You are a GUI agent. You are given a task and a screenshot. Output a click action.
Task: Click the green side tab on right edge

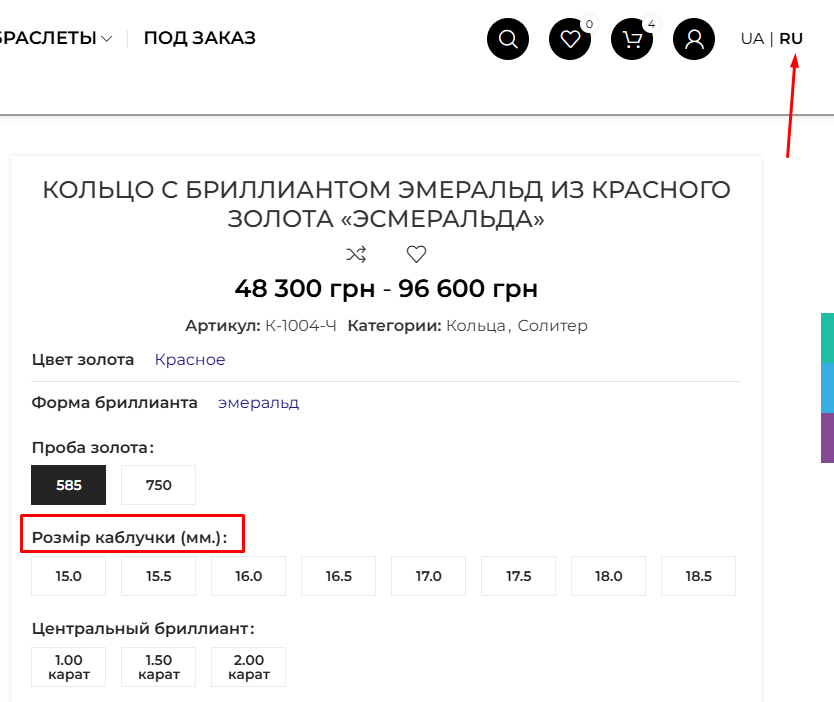827,338
